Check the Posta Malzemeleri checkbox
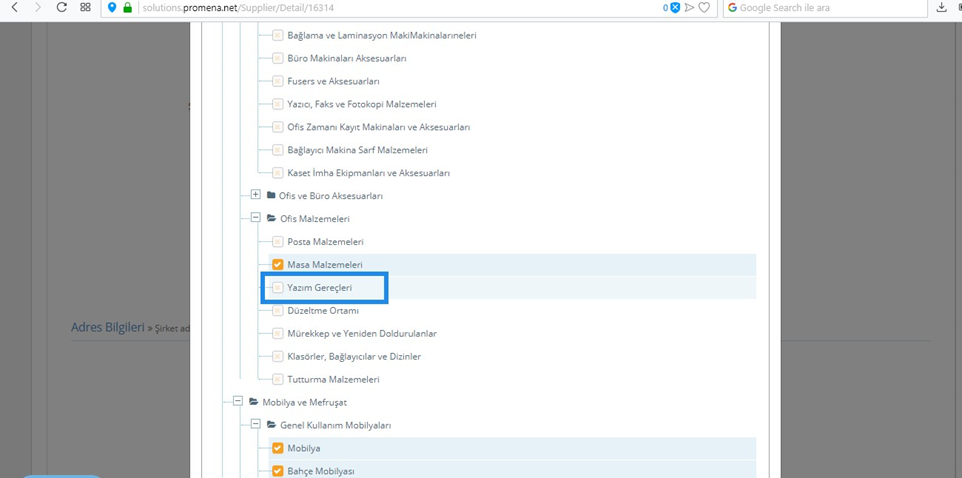This screenshot has width=962, height=478. coord(278,242)
